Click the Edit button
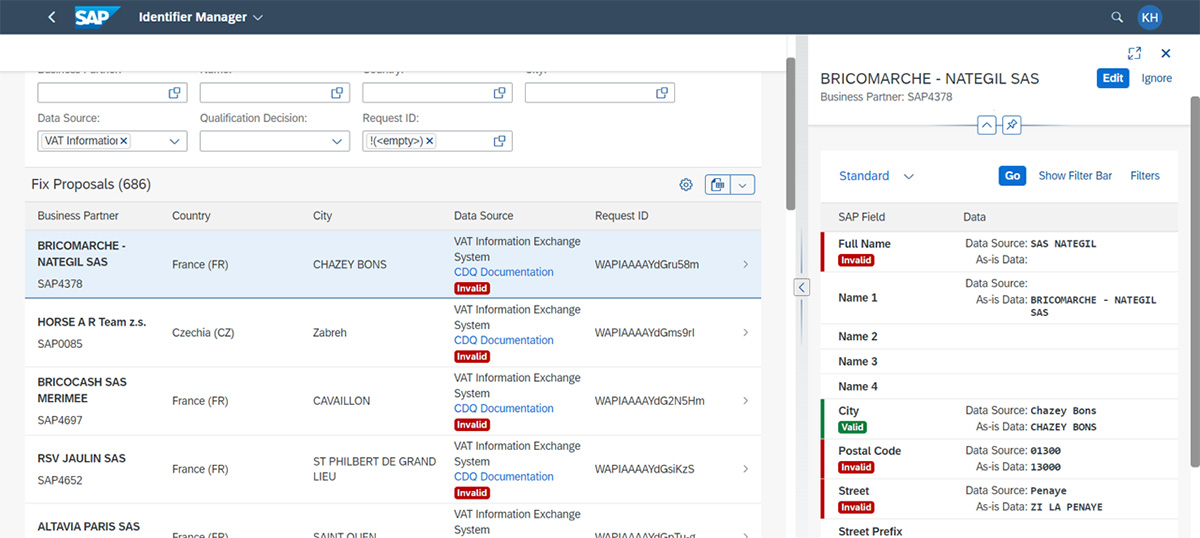 pos(1113,78)
